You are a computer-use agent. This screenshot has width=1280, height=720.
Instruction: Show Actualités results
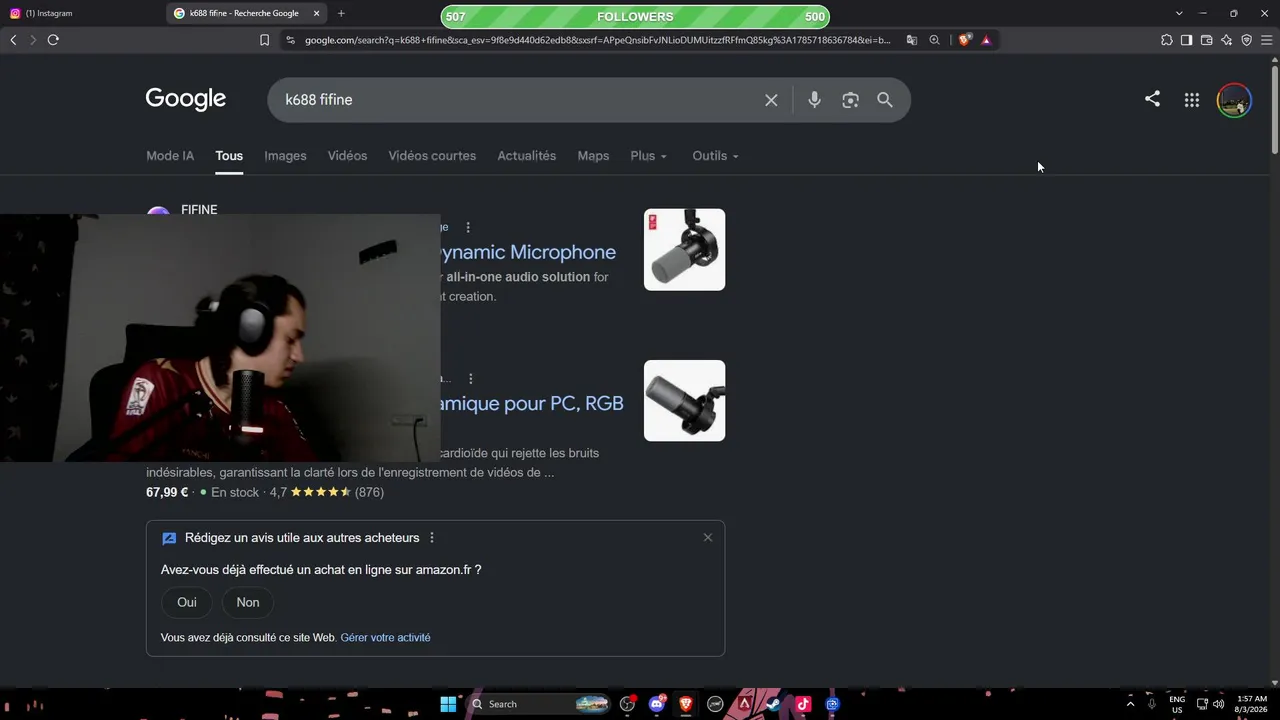[527, 156]
